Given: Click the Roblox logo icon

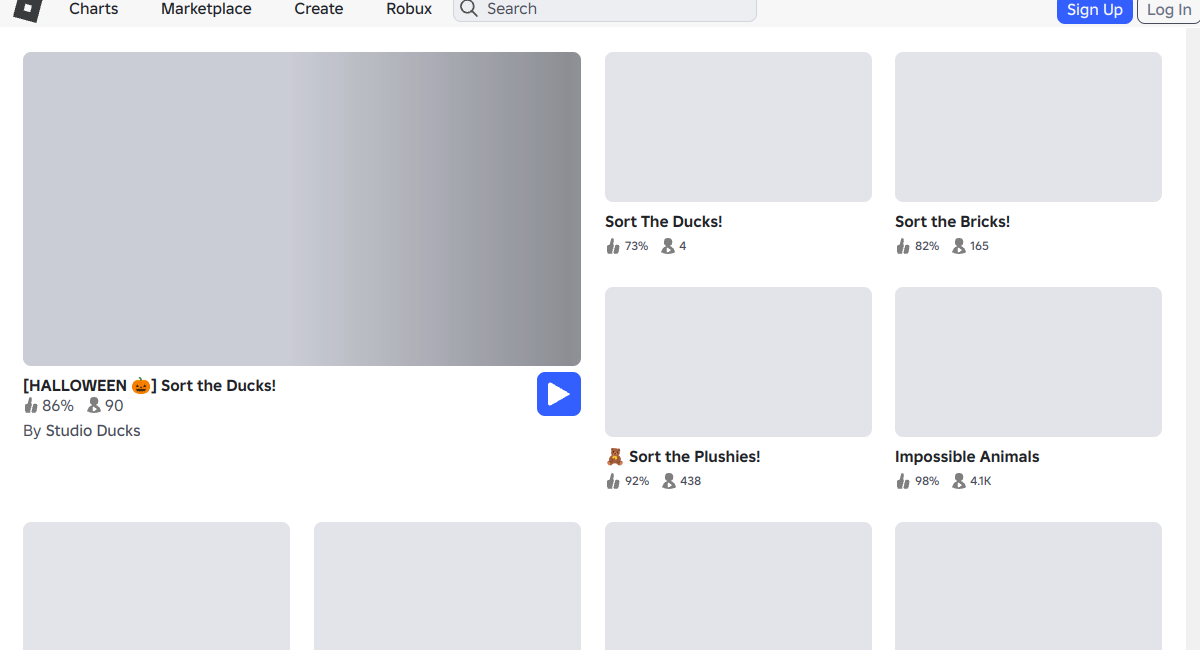Looking at the screenshot, I should pyautogui.click(x=28, y=9).
